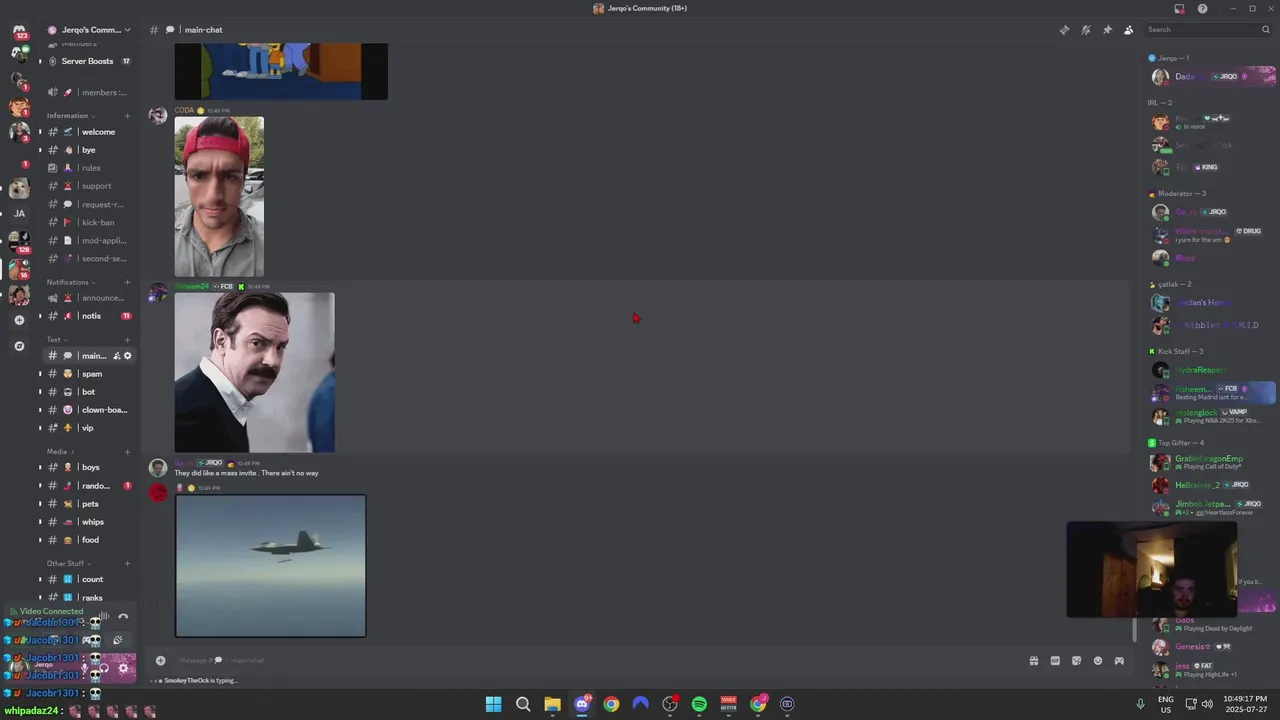Open File Explorer from the taskbar
This screenshot has height=720, width=1280.
(x=552, y=704)
